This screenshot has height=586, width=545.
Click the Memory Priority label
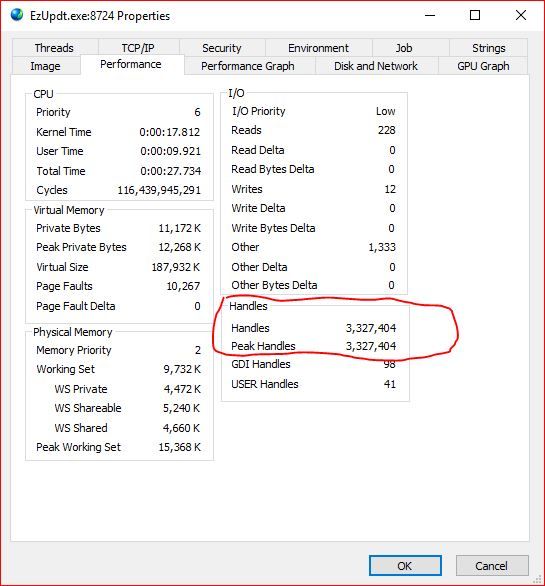pyautogui.click(x=74, y=350)
